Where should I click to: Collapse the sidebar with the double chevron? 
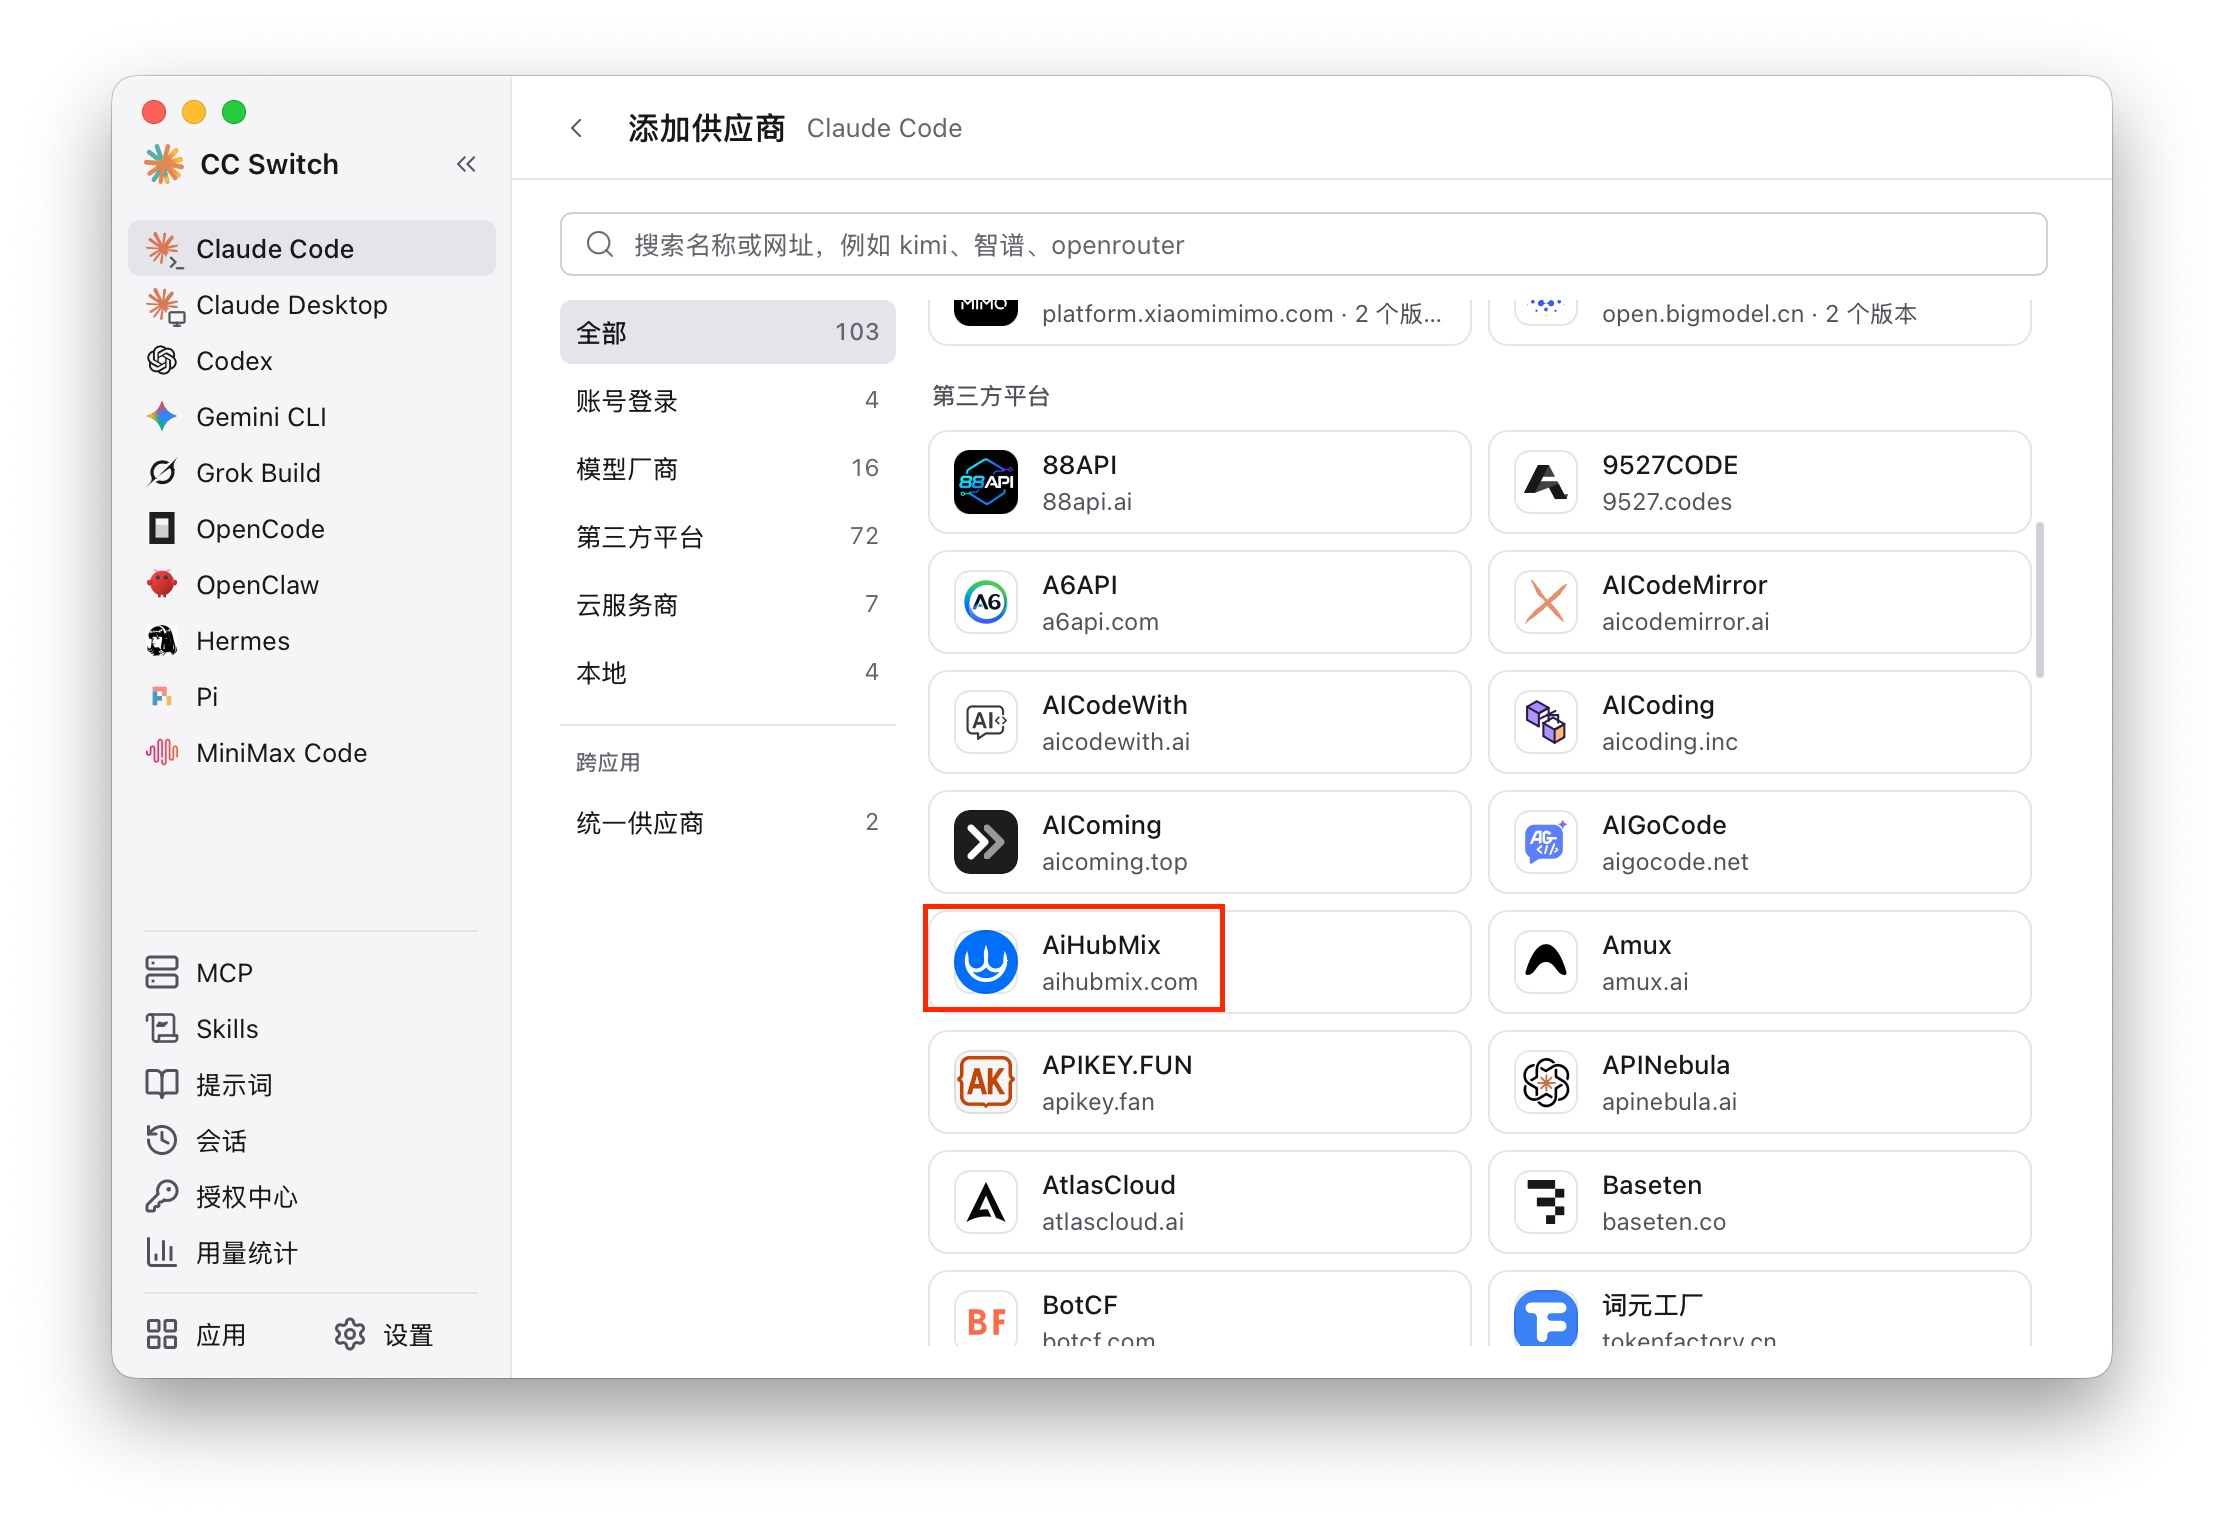(x=466, y=164)
